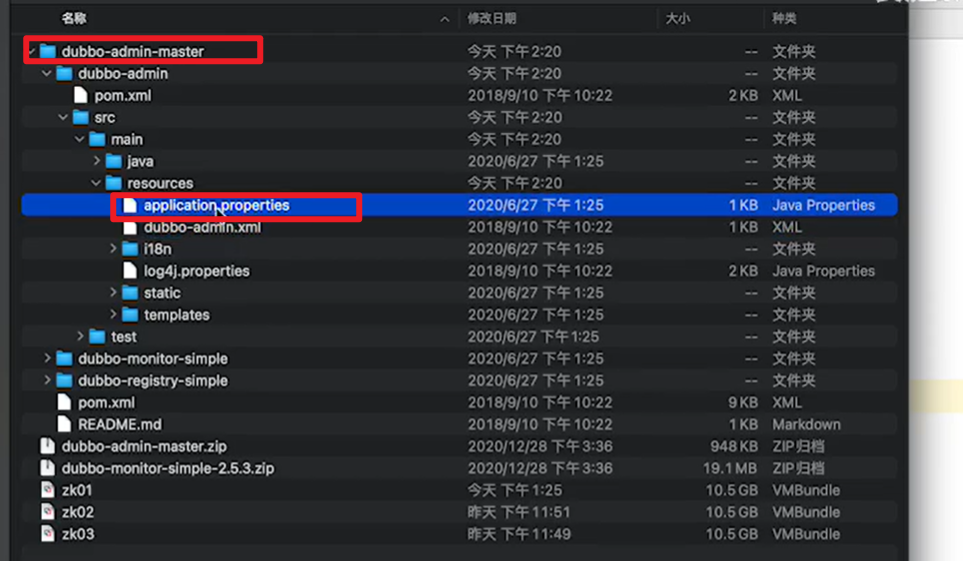Expand the static folder
This screenshot has height=561, width=963.
tap(113, 292)
